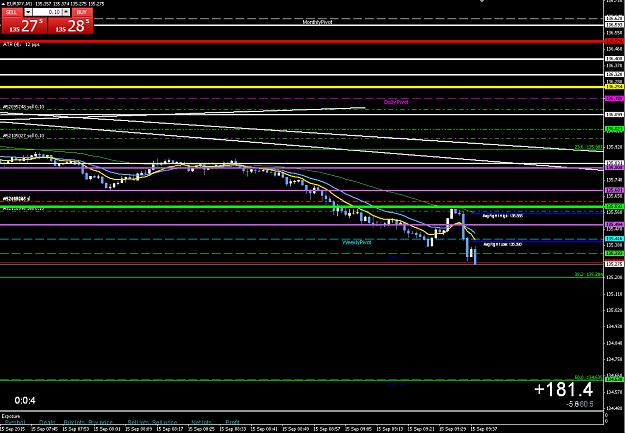Collapse the one-click trading panel triangle
The width and height of the screenshot is (625, 434).
point(3,4)
